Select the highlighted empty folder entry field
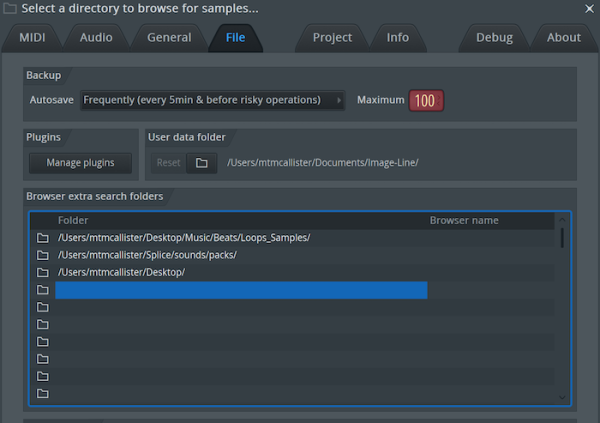Viewport: 600px width, 423px height. click(x=241, y=290)
